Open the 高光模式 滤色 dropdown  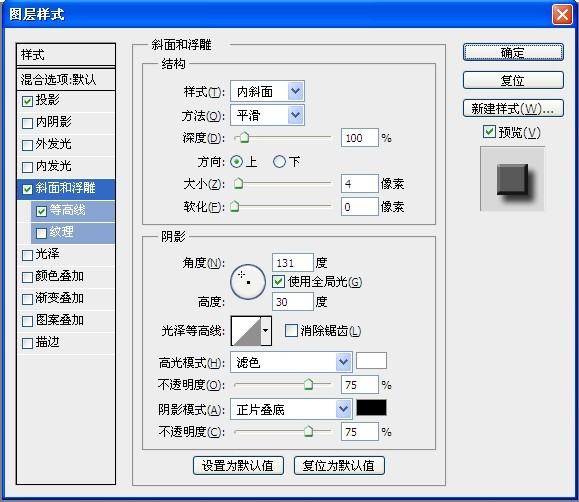(x=291, y=362)
